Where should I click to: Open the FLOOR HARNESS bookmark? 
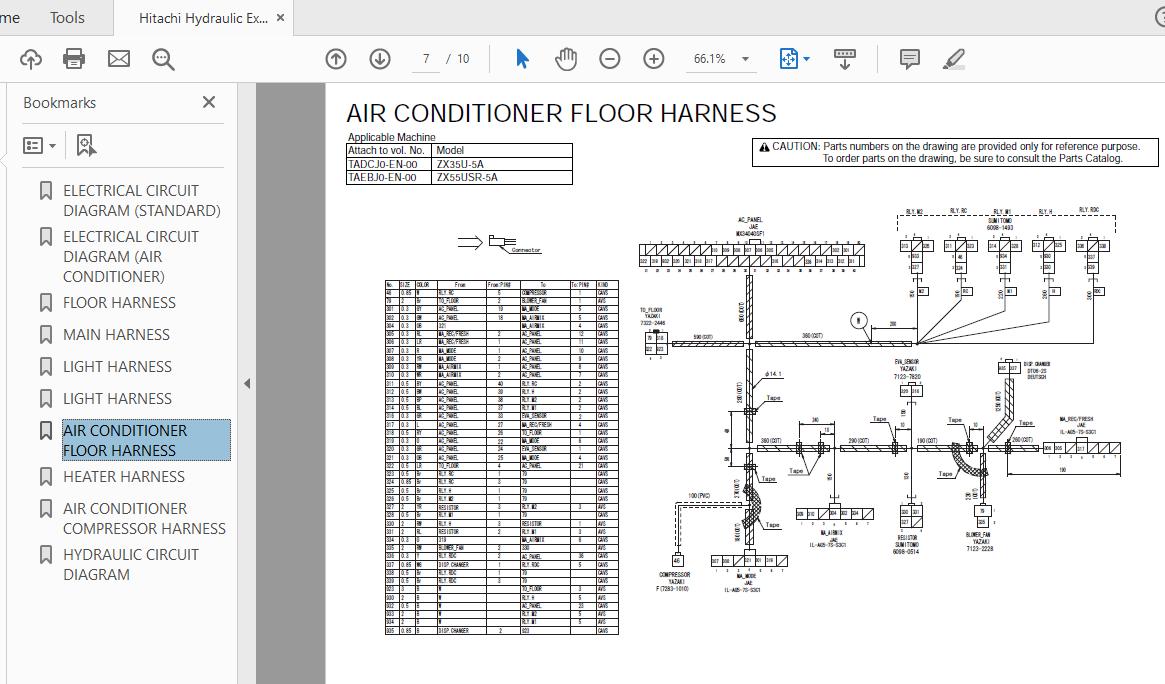click(119, 302)
